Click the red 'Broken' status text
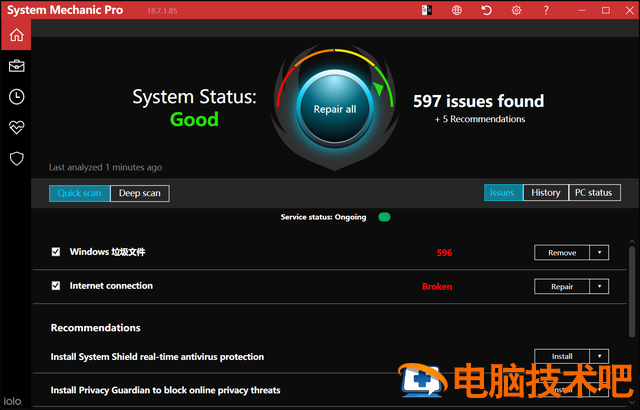This screenshot has width=640, height=410. [x=437, y=286]
